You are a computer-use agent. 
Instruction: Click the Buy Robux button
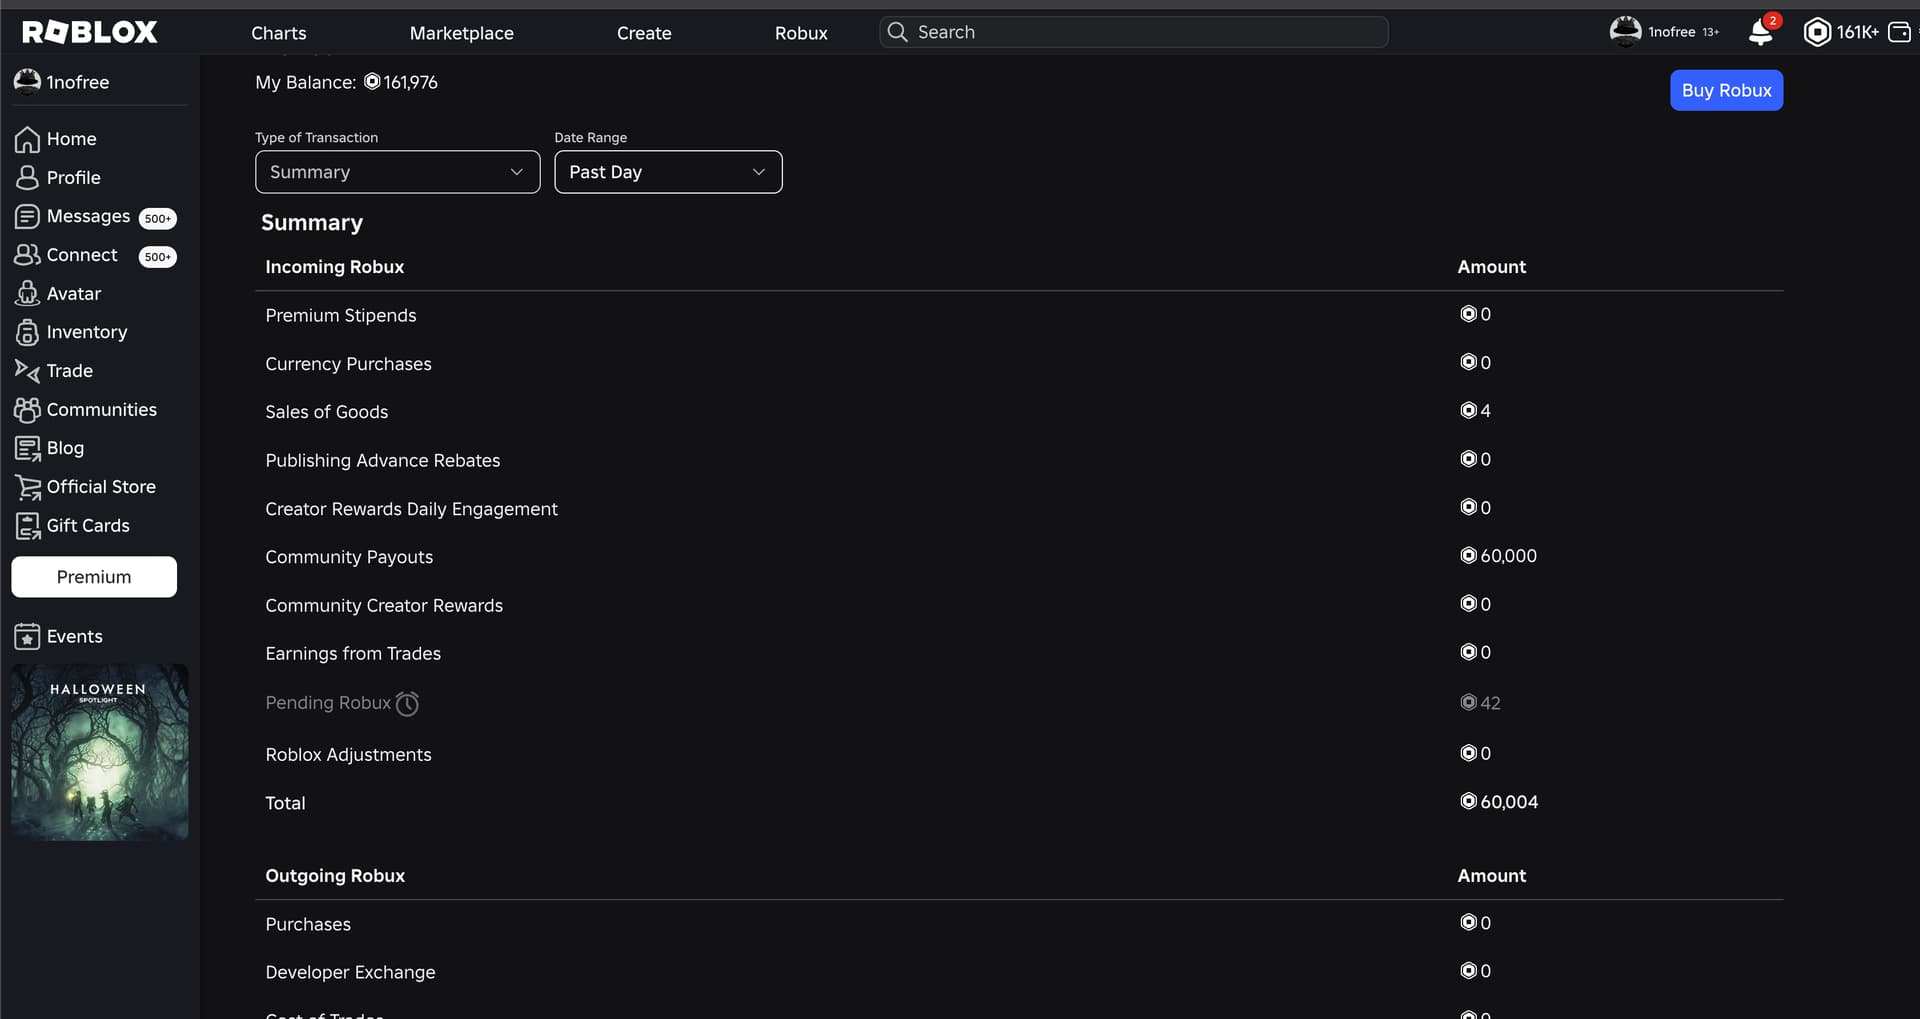pyautogui.click(x=1726, y=90)
